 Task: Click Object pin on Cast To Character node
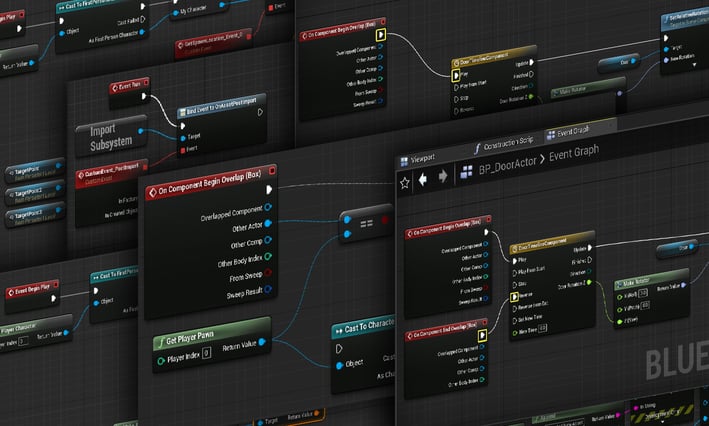(340, 365)
